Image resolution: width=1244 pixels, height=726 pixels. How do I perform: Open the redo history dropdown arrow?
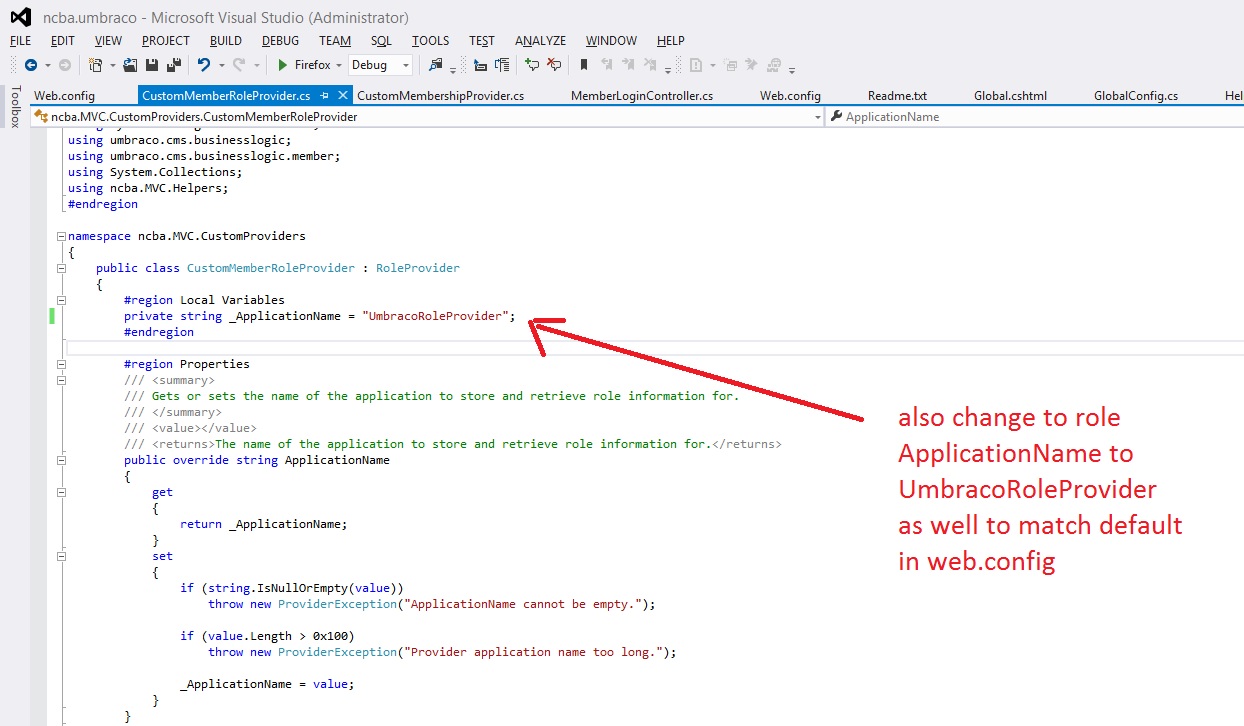pyautogui.click(x=257, y=66)
